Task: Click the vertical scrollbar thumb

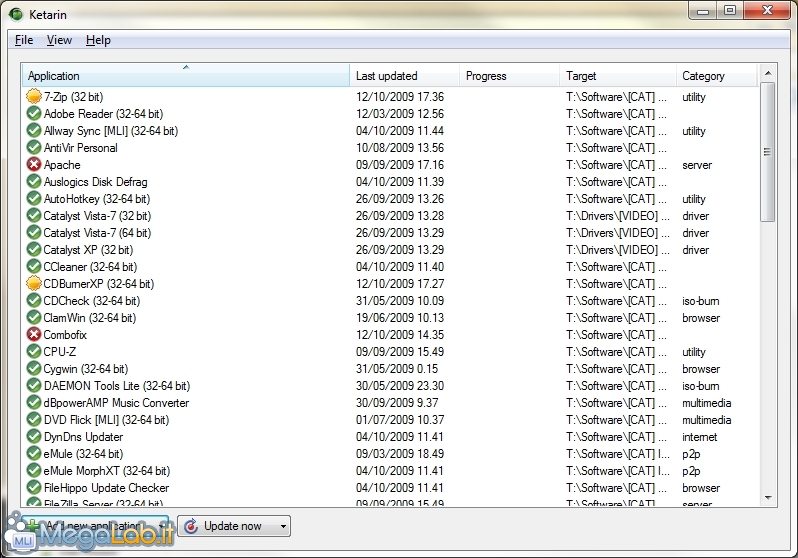Action: 768,152
